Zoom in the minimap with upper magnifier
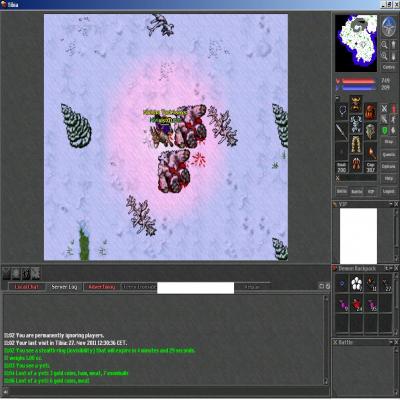 [384, 45]
